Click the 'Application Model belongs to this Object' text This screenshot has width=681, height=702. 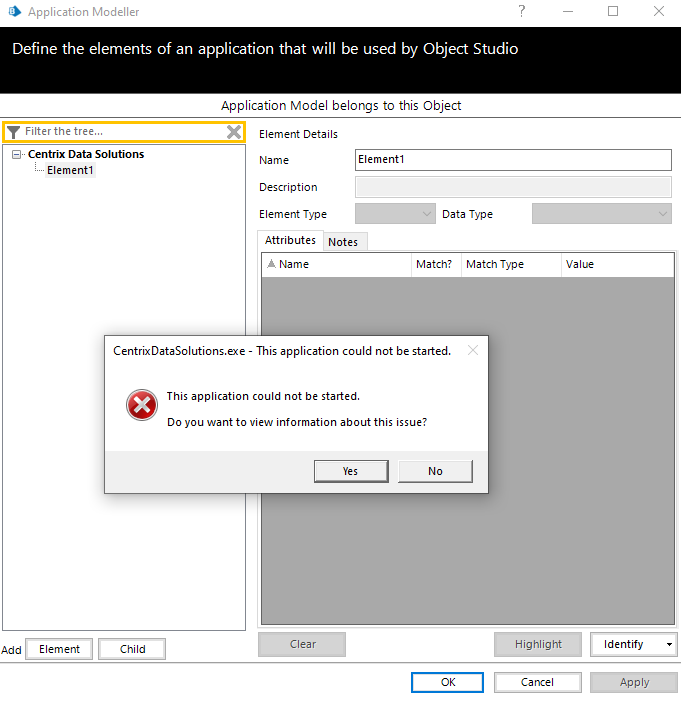pyautogui.click(x=341, y=106)
